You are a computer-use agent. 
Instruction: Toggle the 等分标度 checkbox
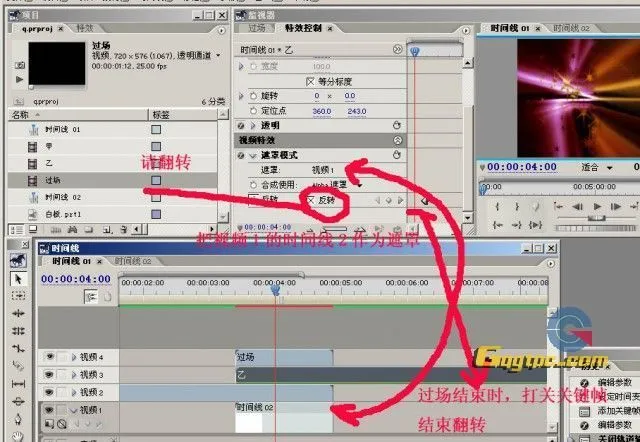pyautogui.click(x=310, y=81)
